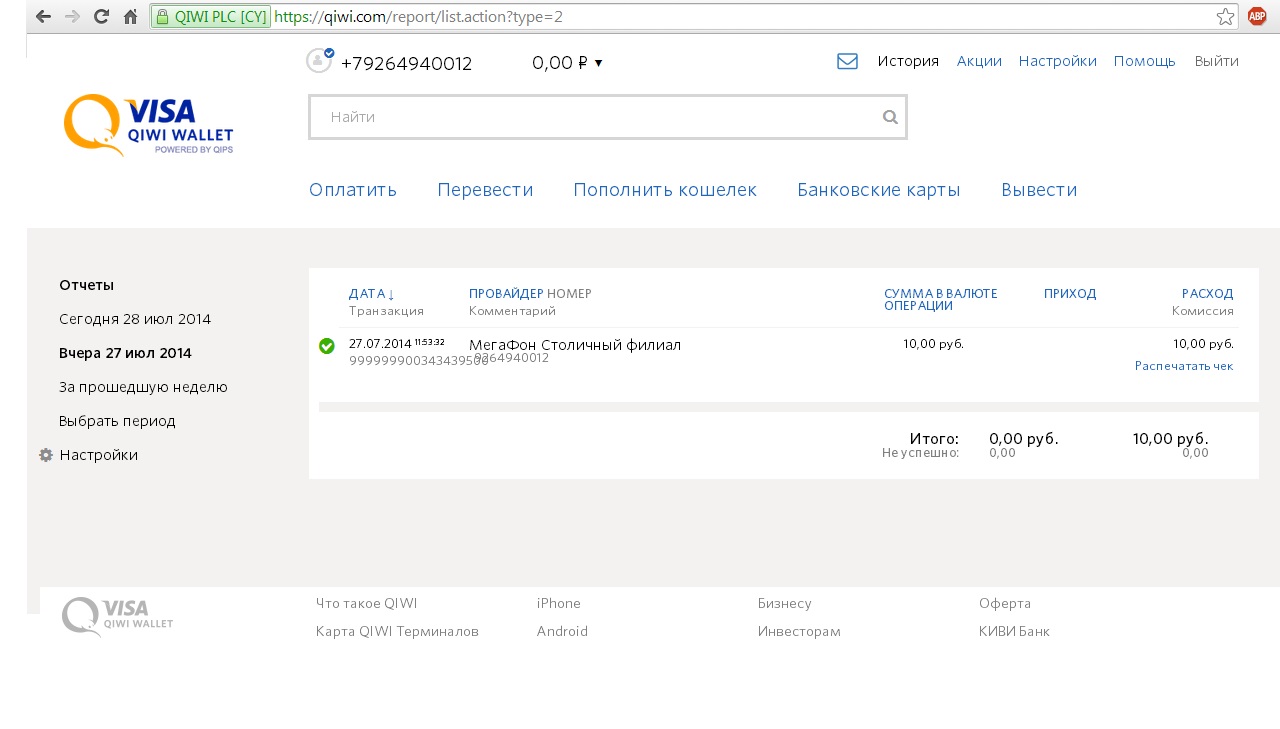The height and width of the screenshot is (729, 1280).
Task: Open Инвесторам footer link
Action: point(799,632)
